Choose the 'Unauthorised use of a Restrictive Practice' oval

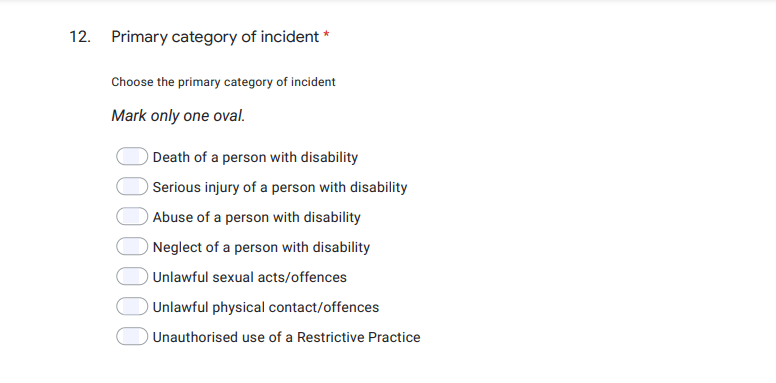(x=132, y=336)
